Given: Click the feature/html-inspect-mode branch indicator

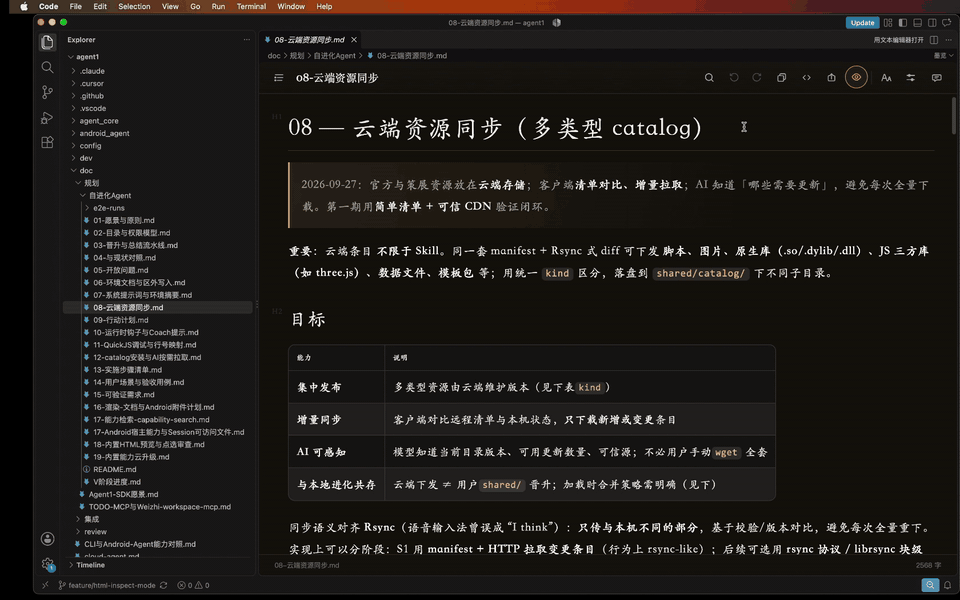Looking at the screenshot, I should [x=107, y=585].
